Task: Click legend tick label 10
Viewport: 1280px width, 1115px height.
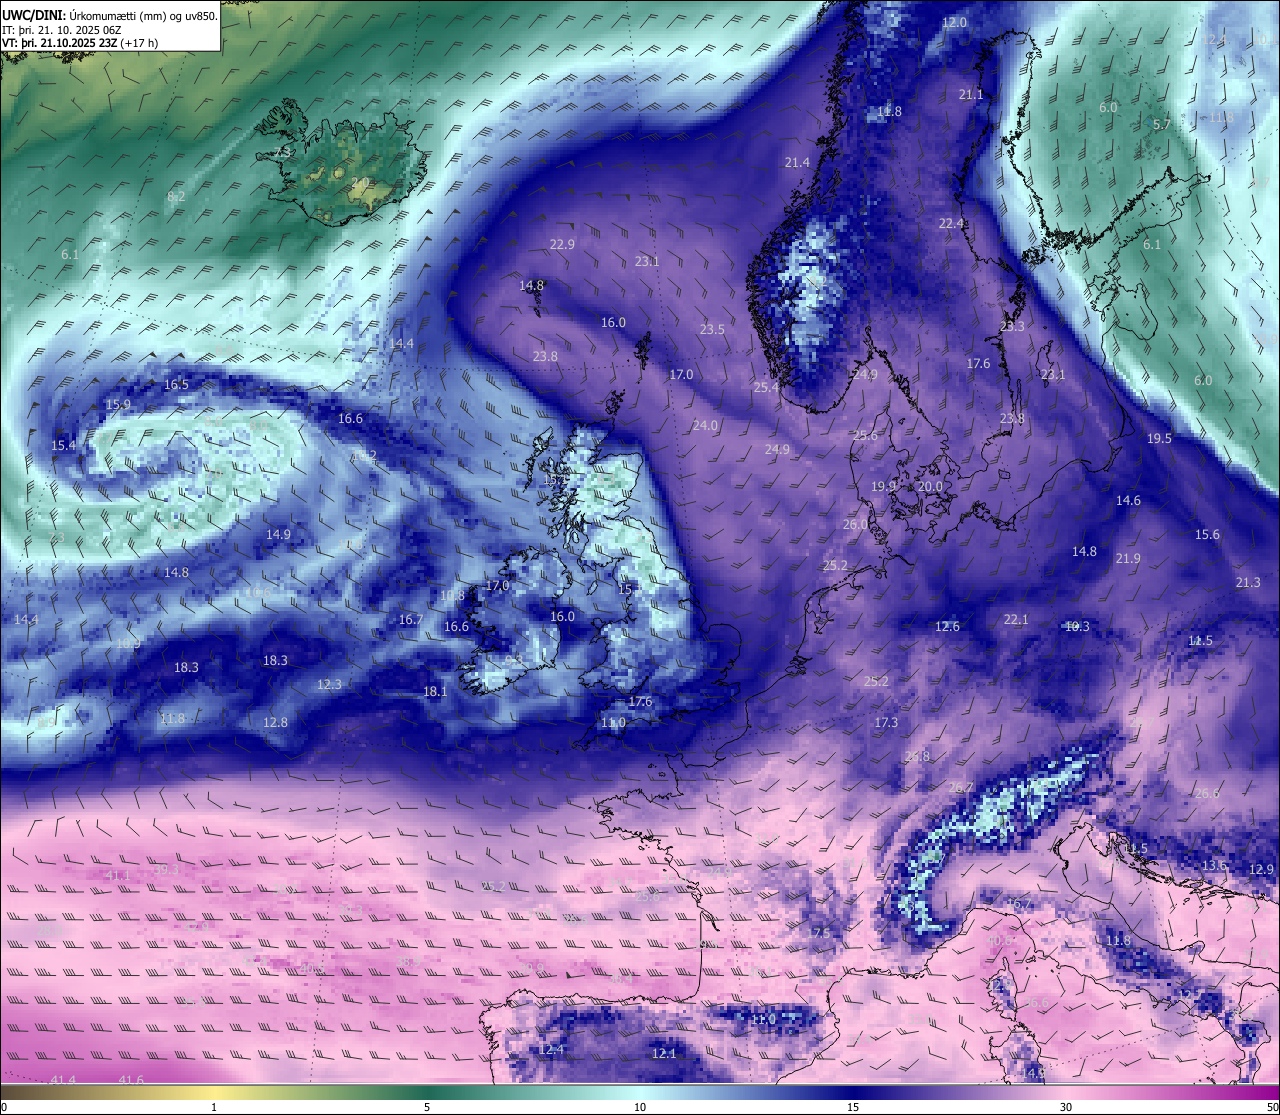Action: pos(640,1107)
